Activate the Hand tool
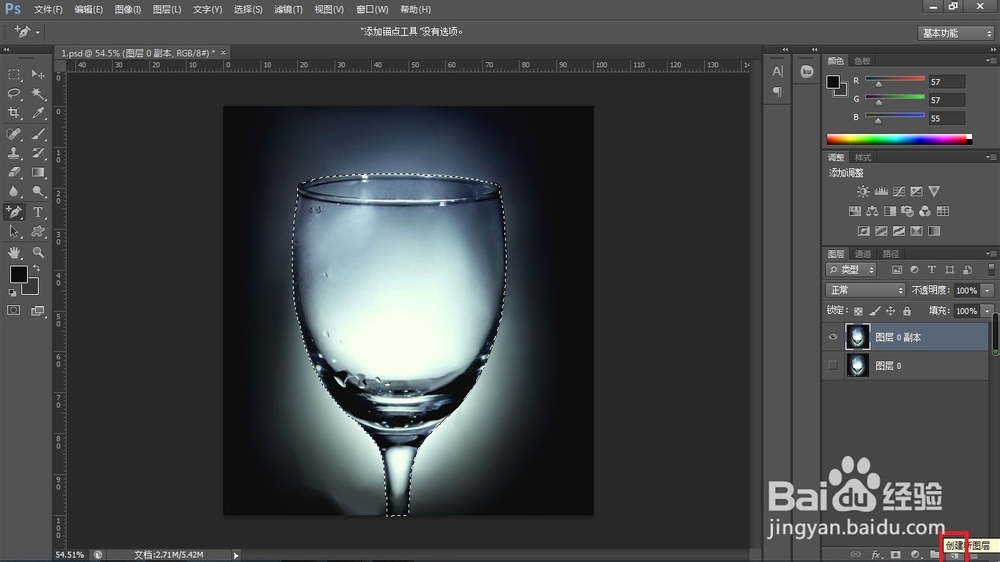This screenshot has width=1000, height=562. tap(15, 253)
